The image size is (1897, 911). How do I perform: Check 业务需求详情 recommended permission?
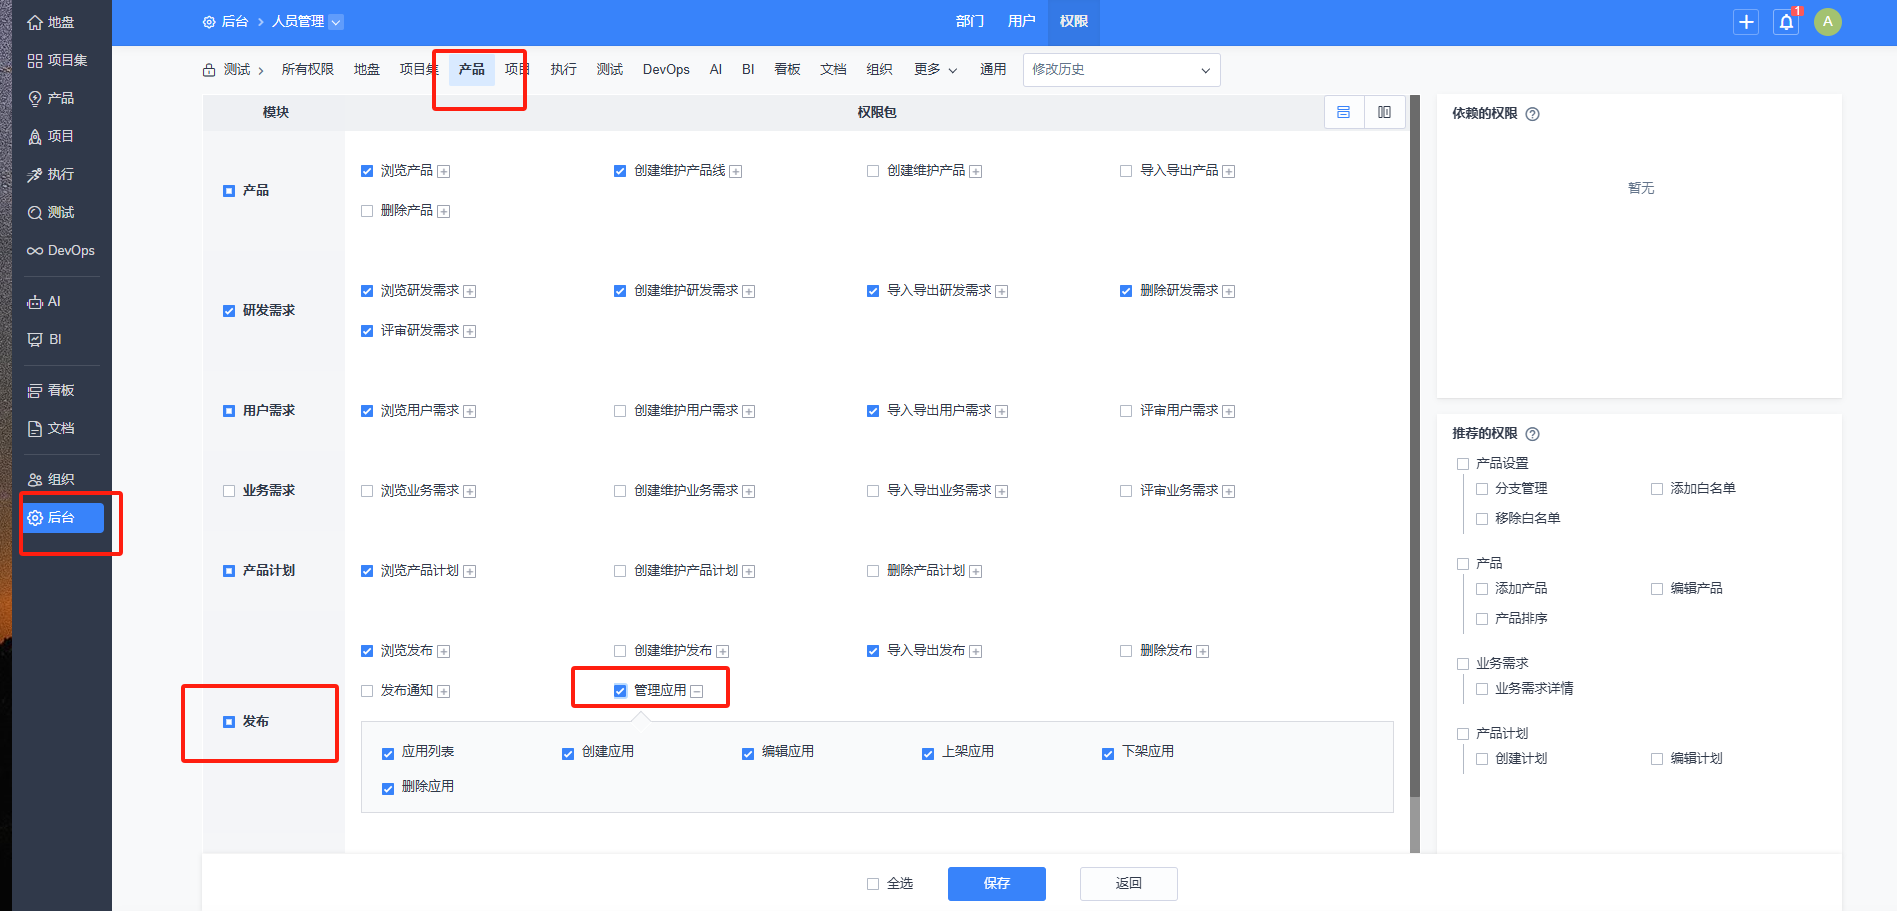coord(1482,689)
